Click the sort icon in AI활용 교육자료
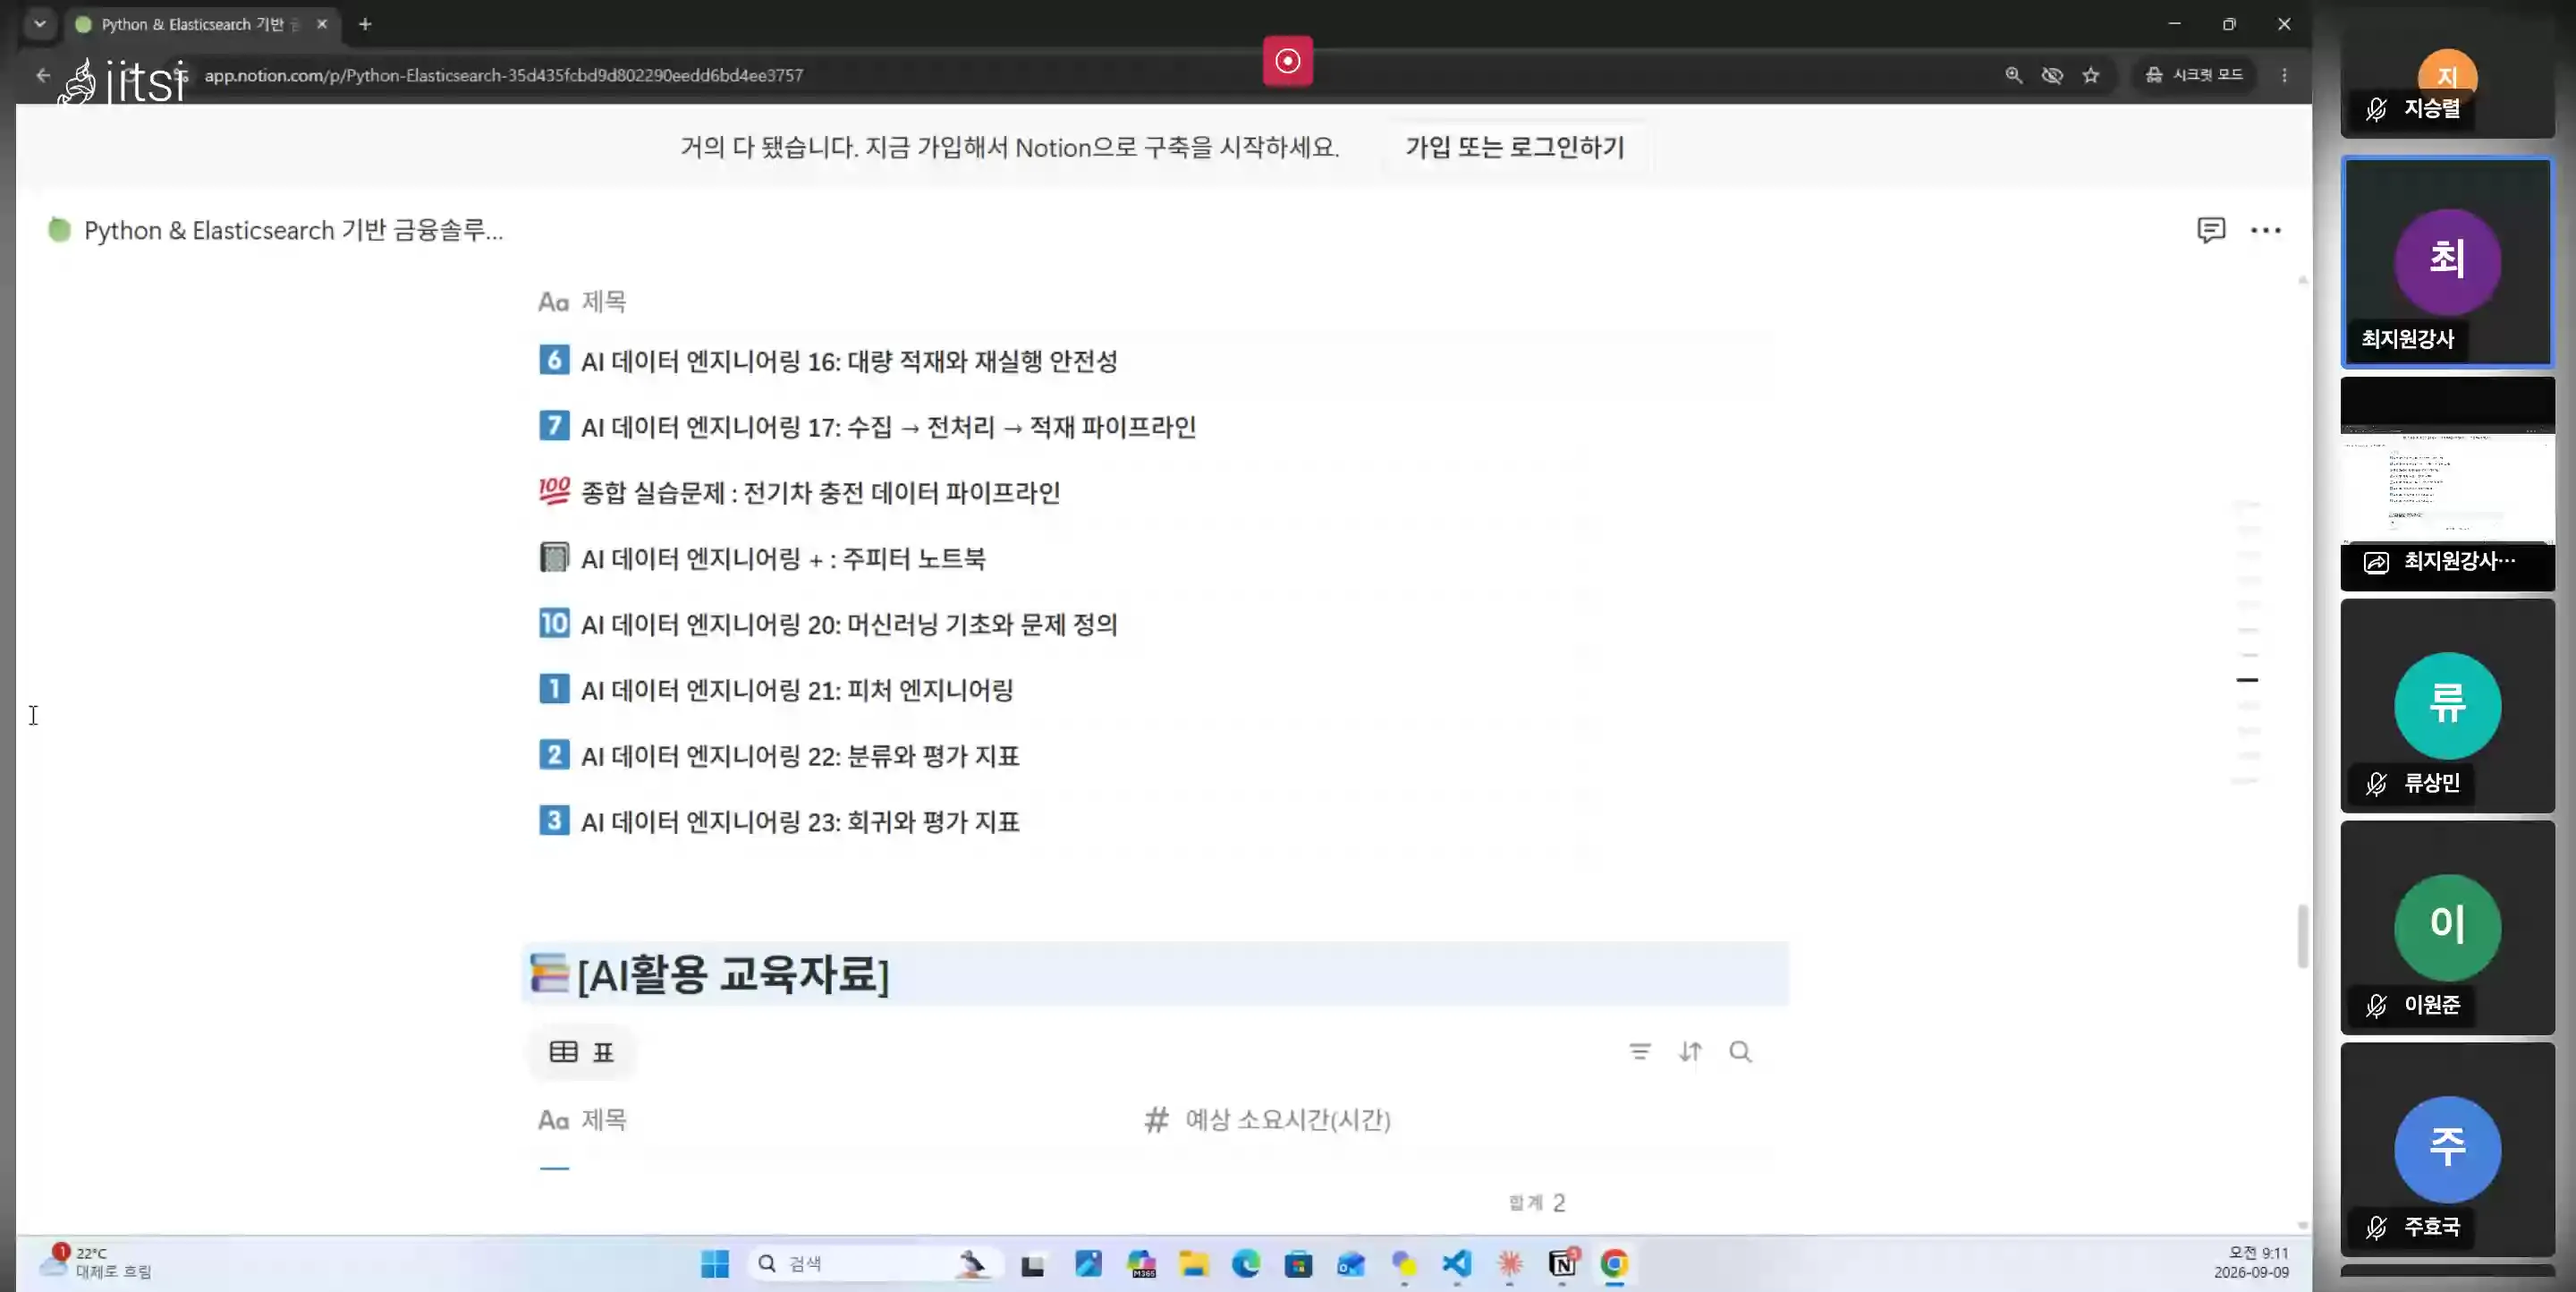Image resolution: width=2576 pixels, height=1292 pixels. pyautogui.click(x=1689, y=1051)
